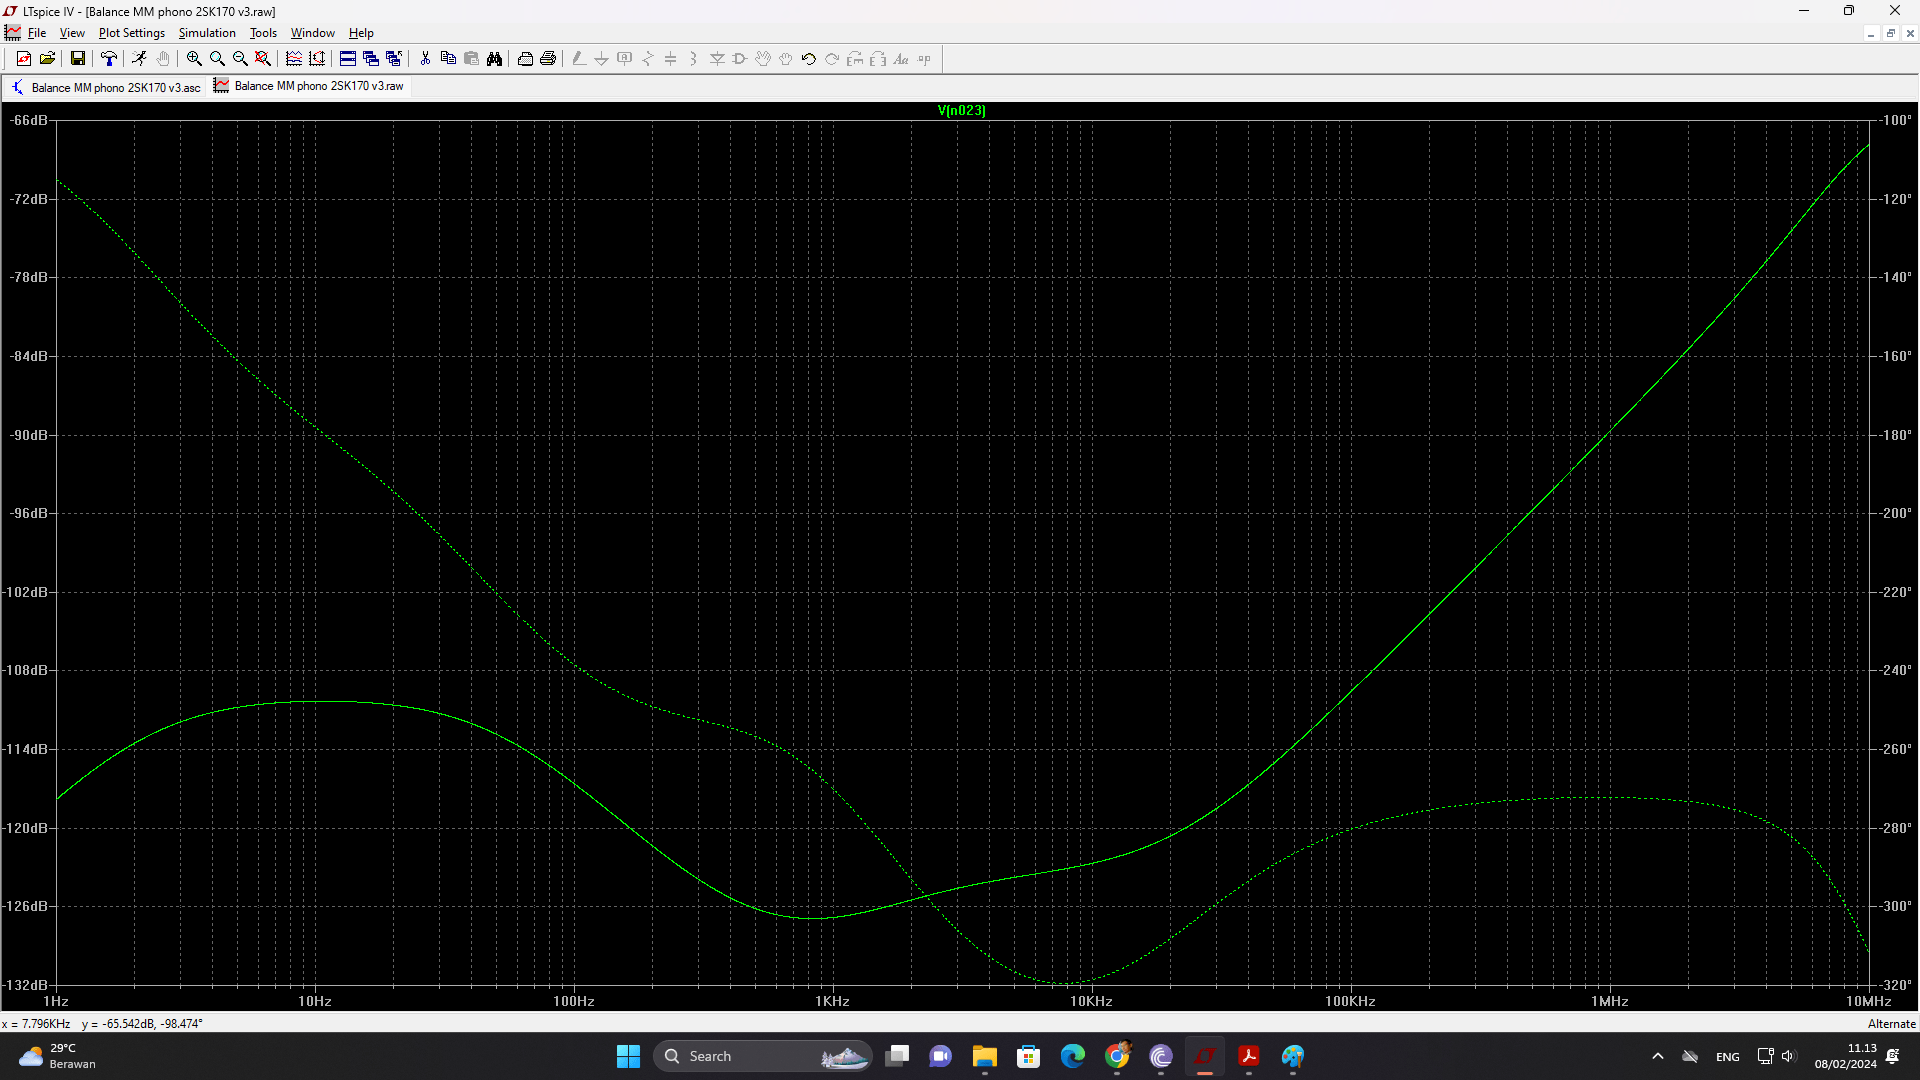Open Google Chrome from the taskbar

[1117, 1056]
